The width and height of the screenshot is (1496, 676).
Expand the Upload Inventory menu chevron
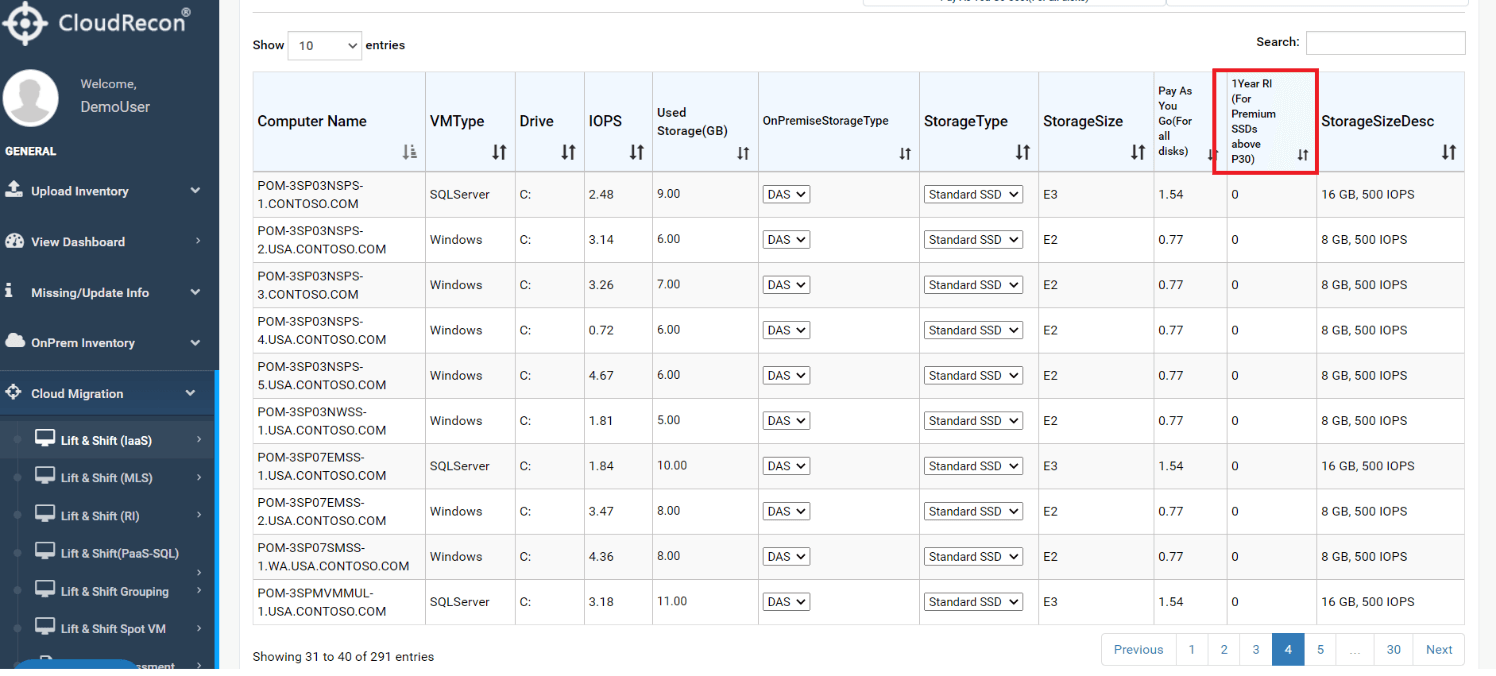195,190
